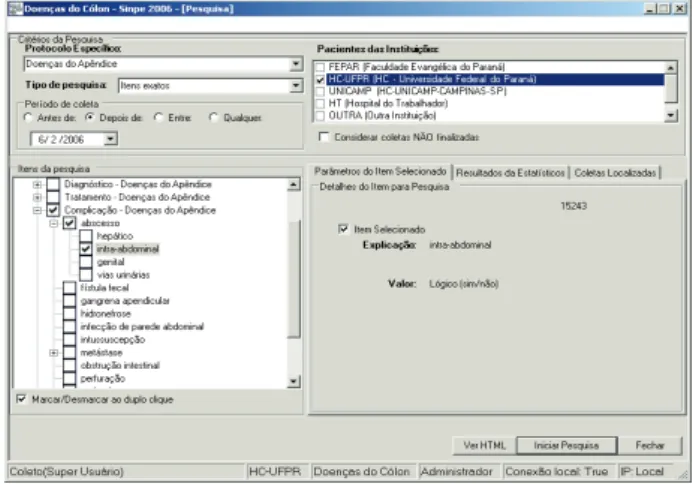The width and height of the screenshot is (693, 484).
Task: Open the Coletas Localizadas tab
Action: [x=615, y=173]
